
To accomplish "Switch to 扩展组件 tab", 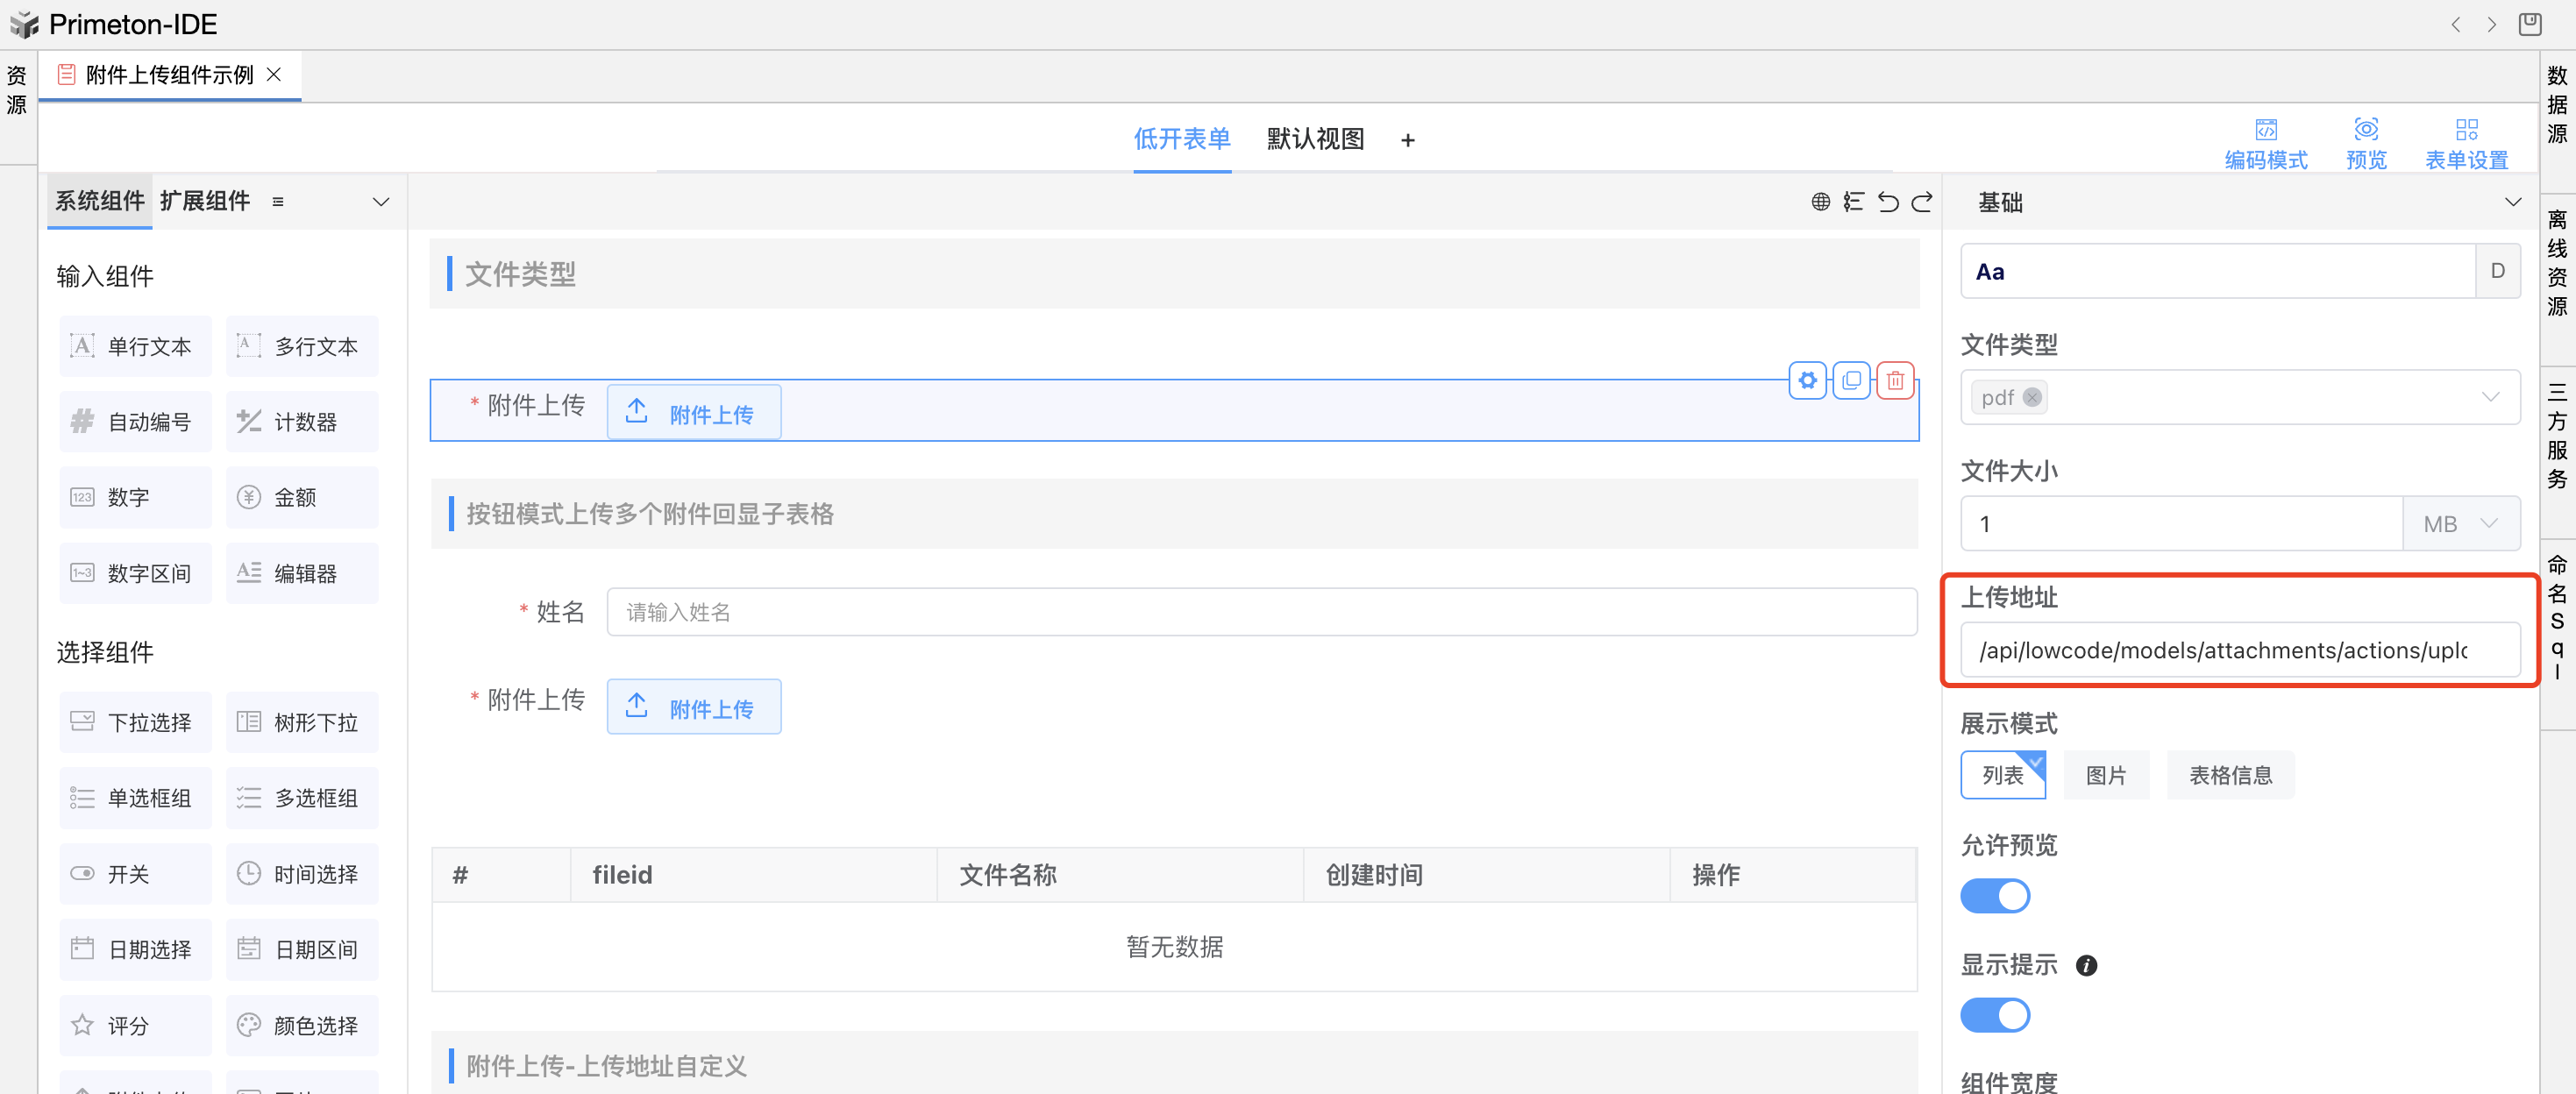I will click(x=205, y=201).
